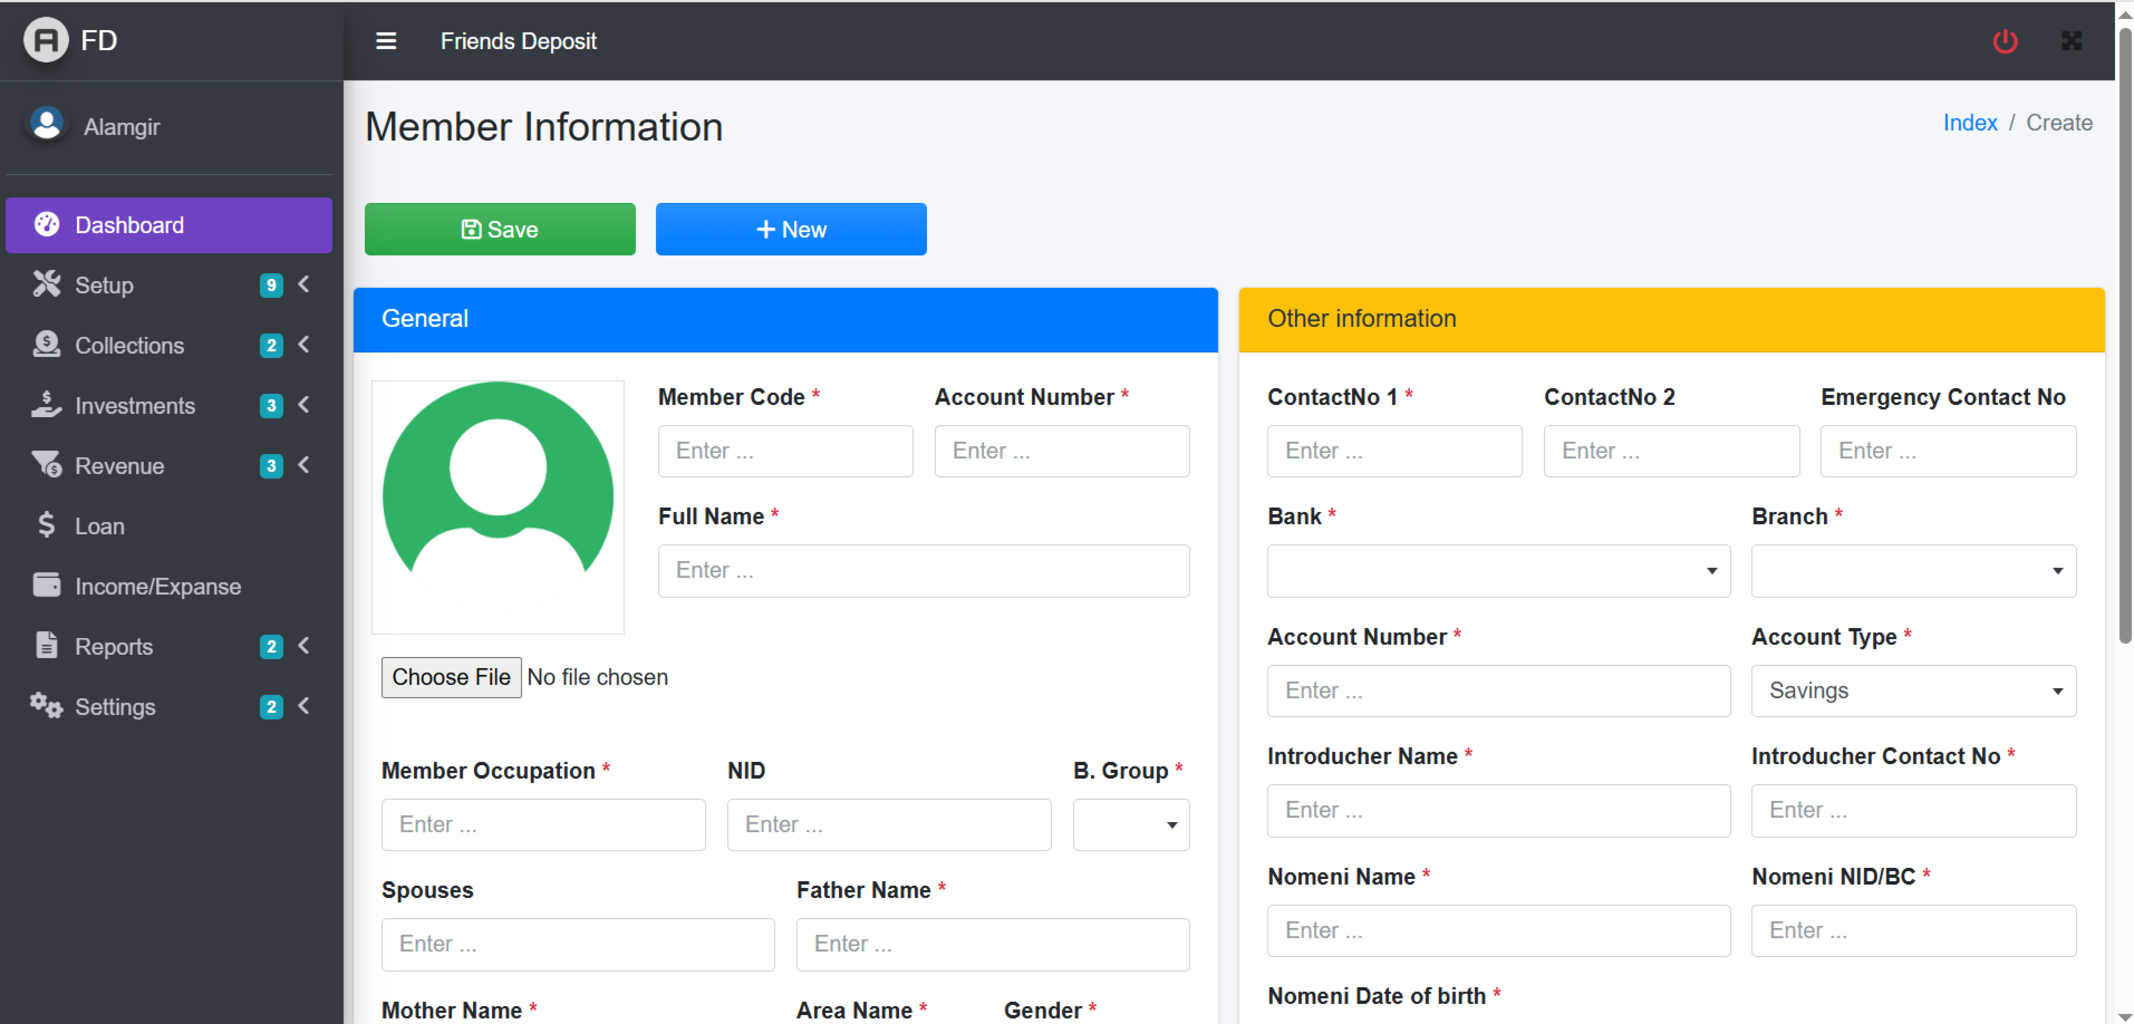Follow the Index breadcrumb link
Image resolution: width=2134 pixels, height=1024 pixels.
(x=1969, y=123)
